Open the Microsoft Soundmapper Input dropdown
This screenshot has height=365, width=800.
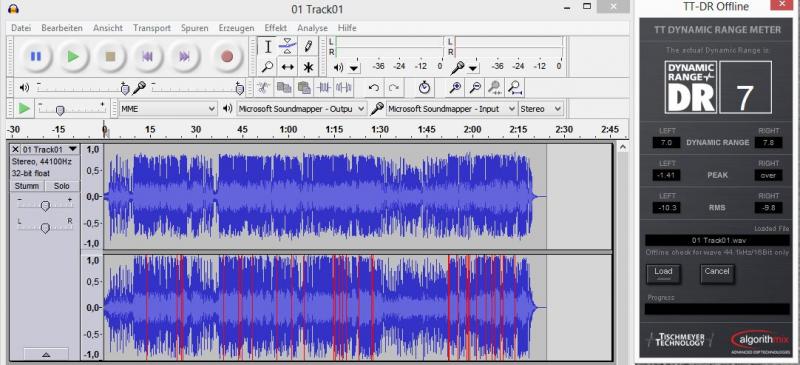pyautogui.click(x=452, y=109)
